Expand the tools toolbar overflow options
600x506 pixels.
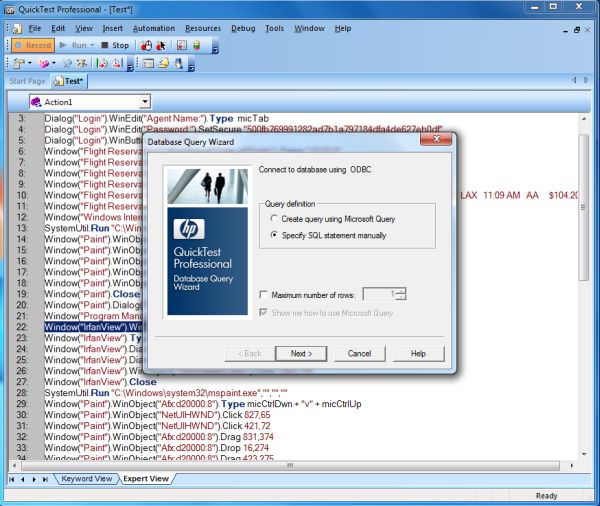(x=191, y=66)
